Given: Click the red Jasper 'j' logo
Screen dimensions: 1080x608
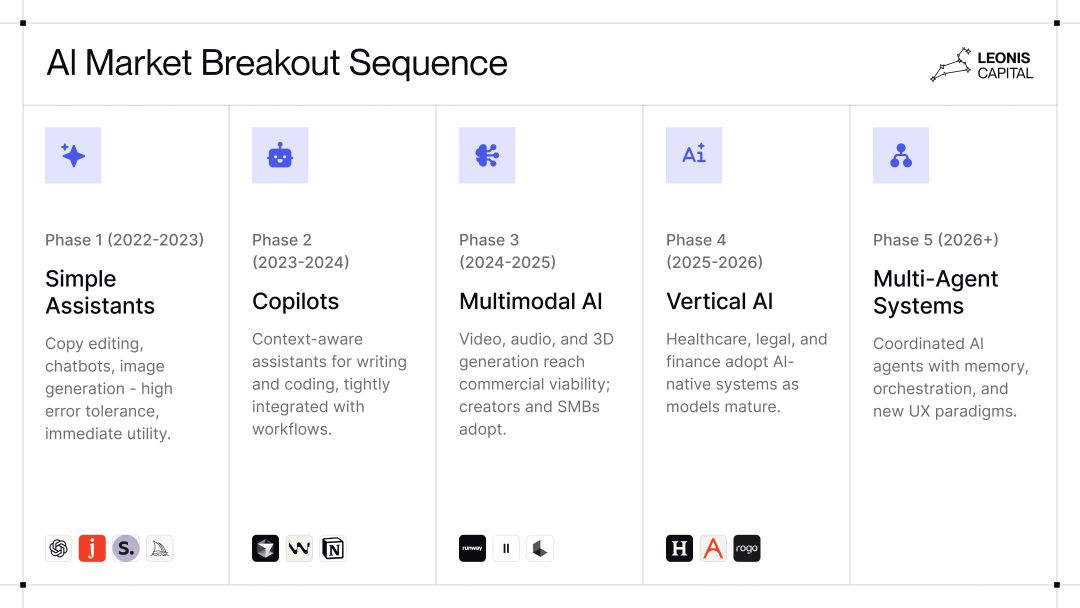Looking at the screenshot, I should tap(92, 548).
